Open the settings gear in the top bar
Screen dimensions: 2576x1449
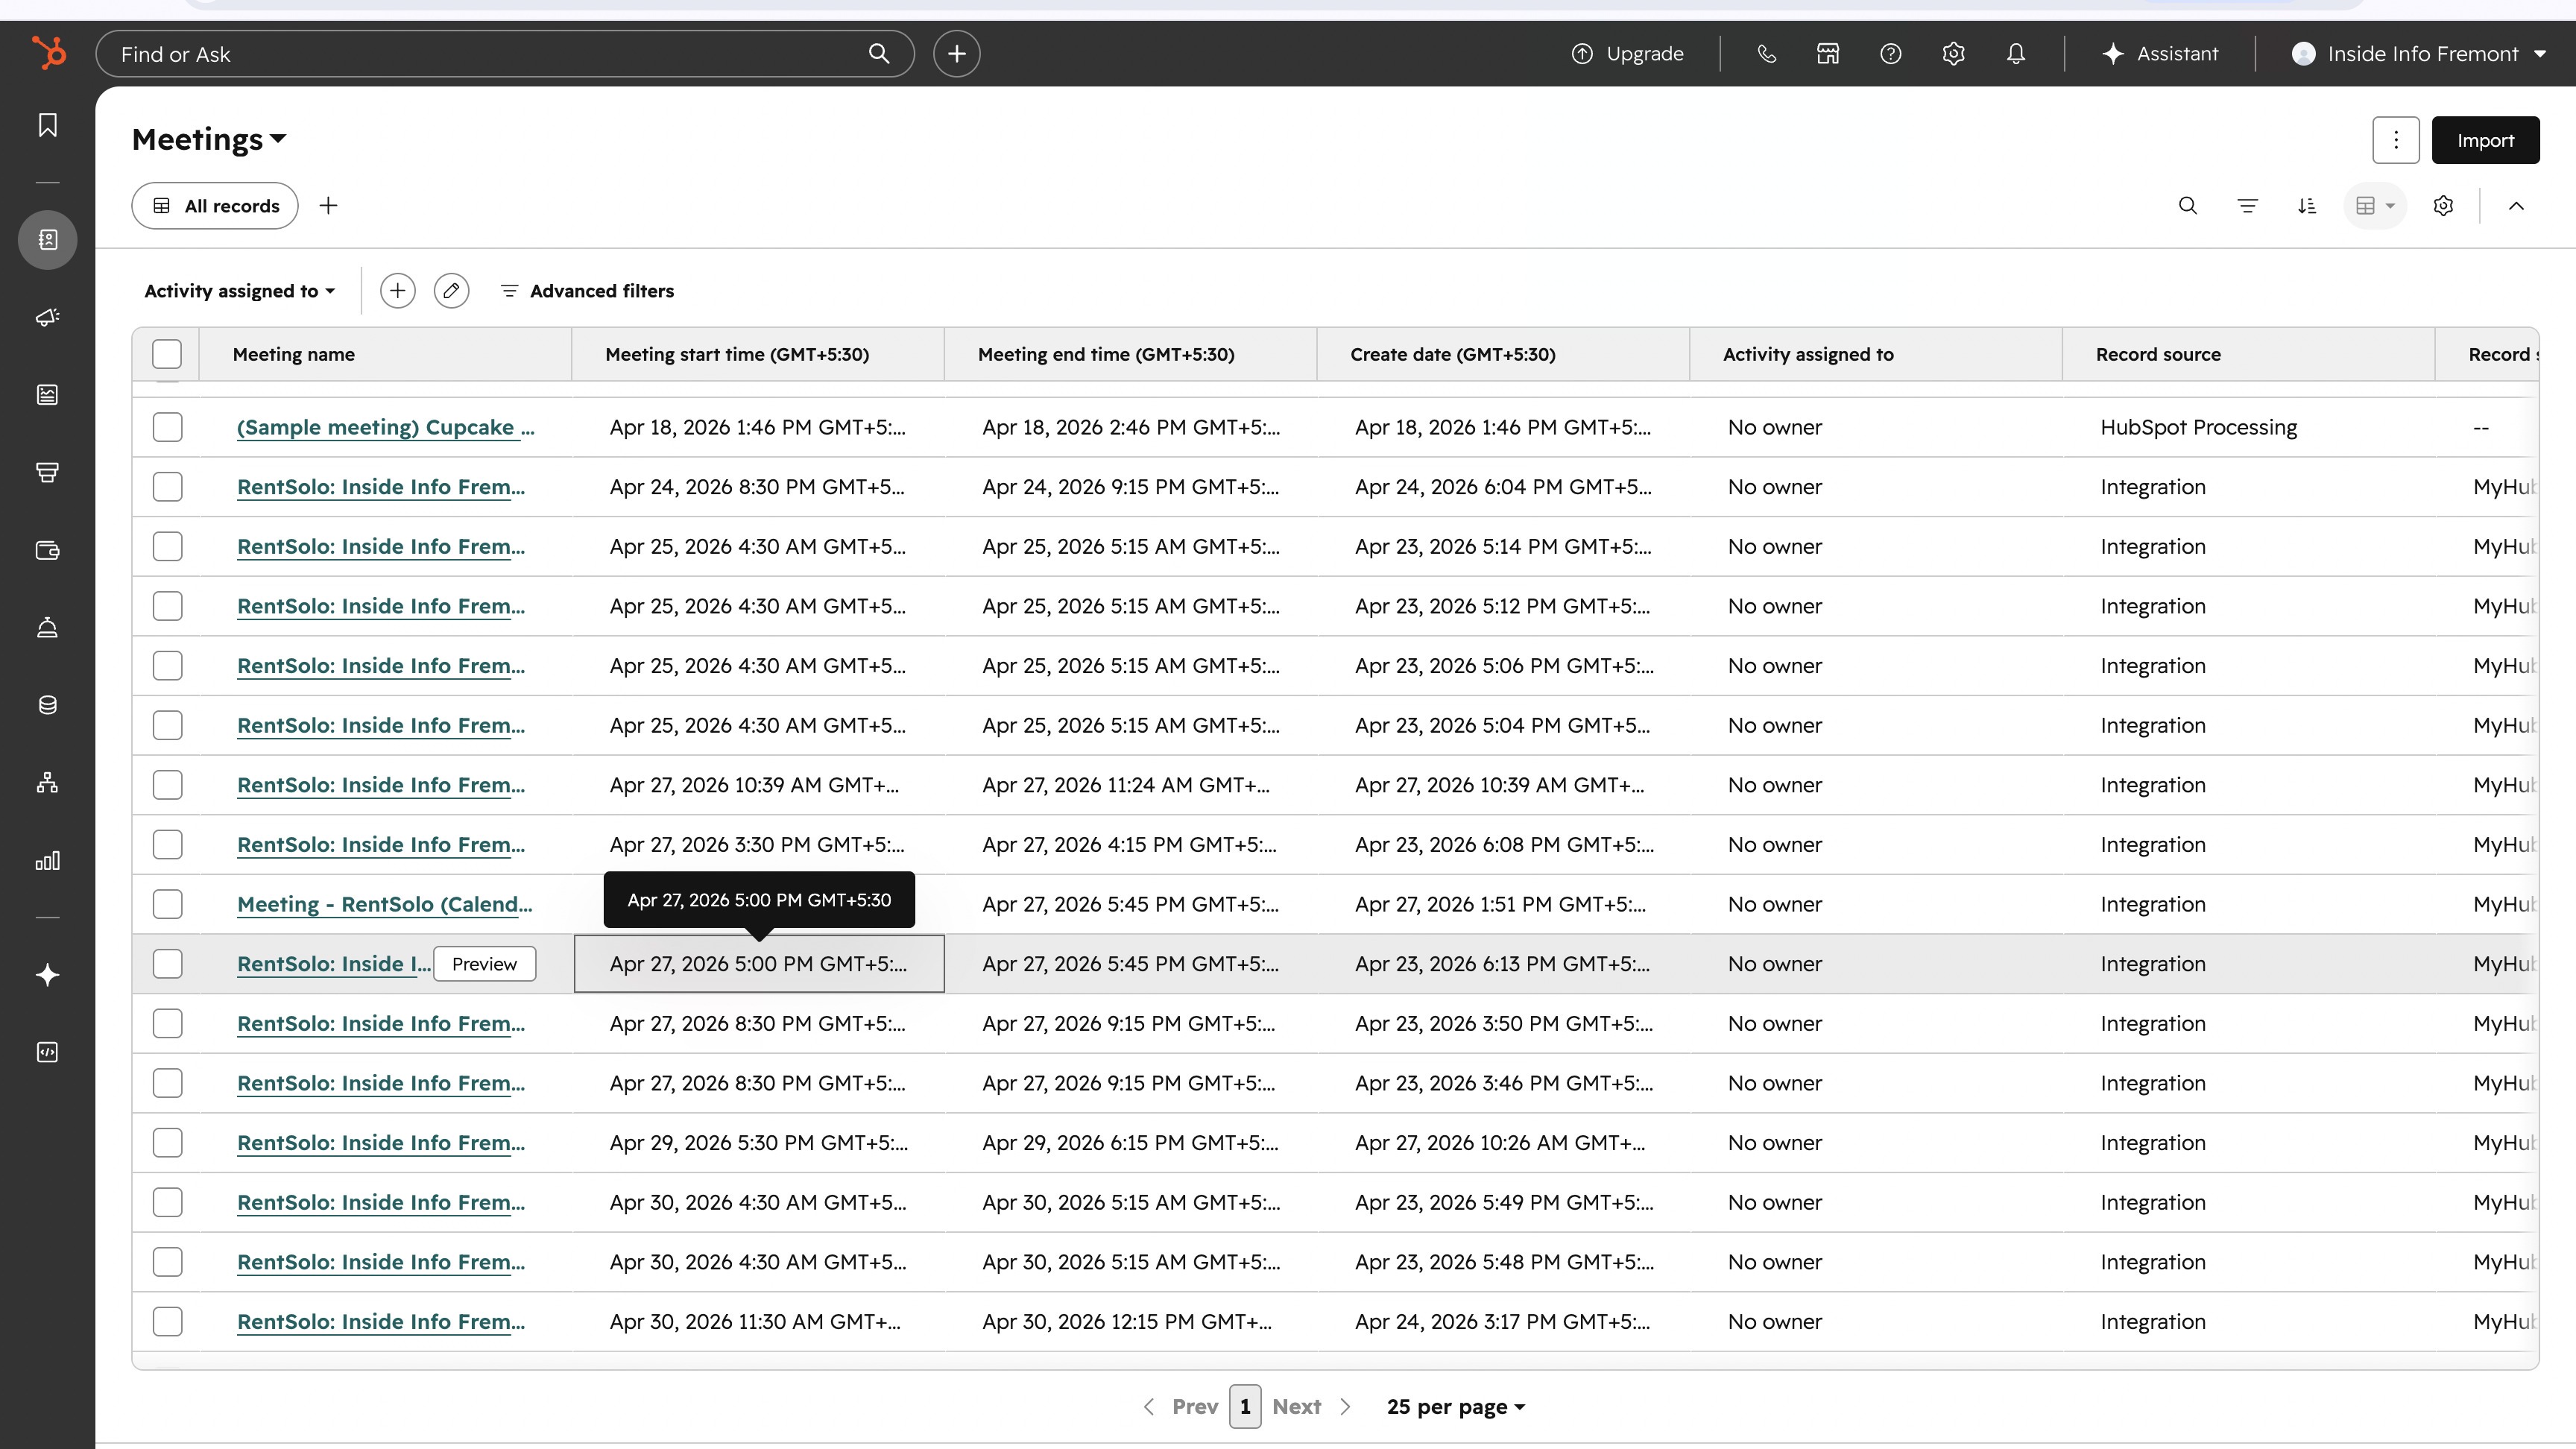[1953, 54]
